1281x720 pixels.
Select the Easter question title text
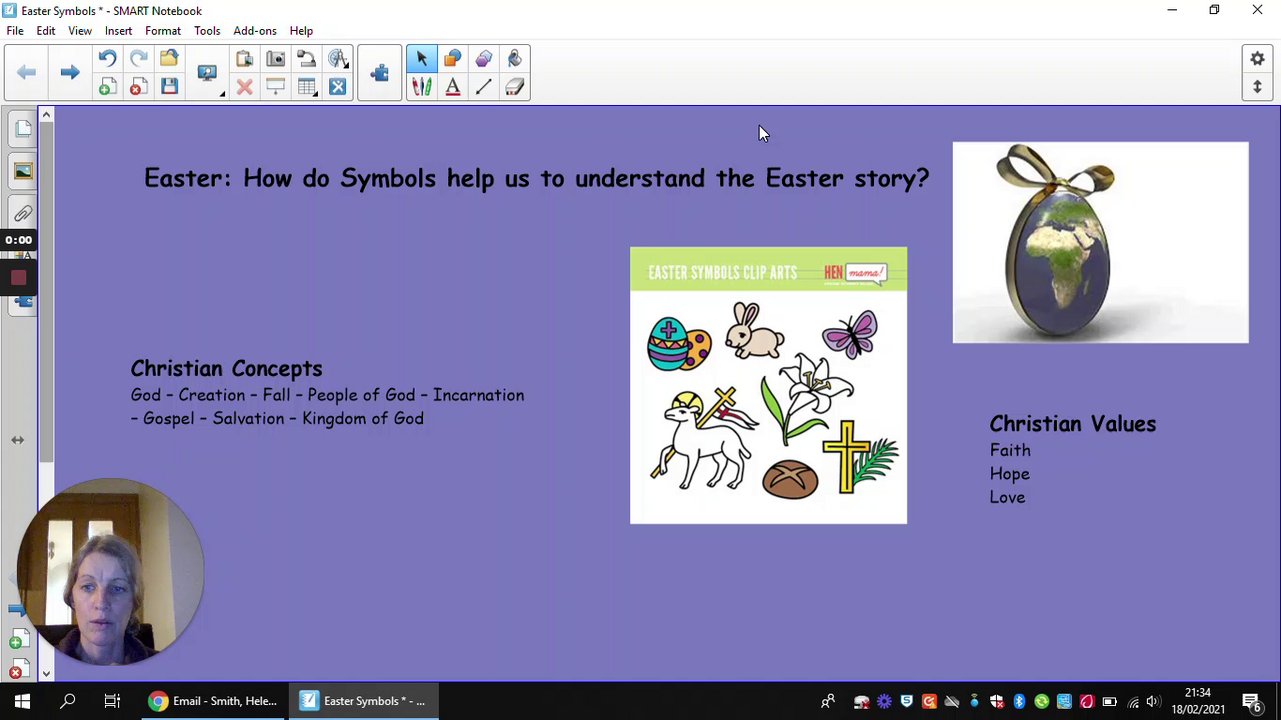pos(537,179)
